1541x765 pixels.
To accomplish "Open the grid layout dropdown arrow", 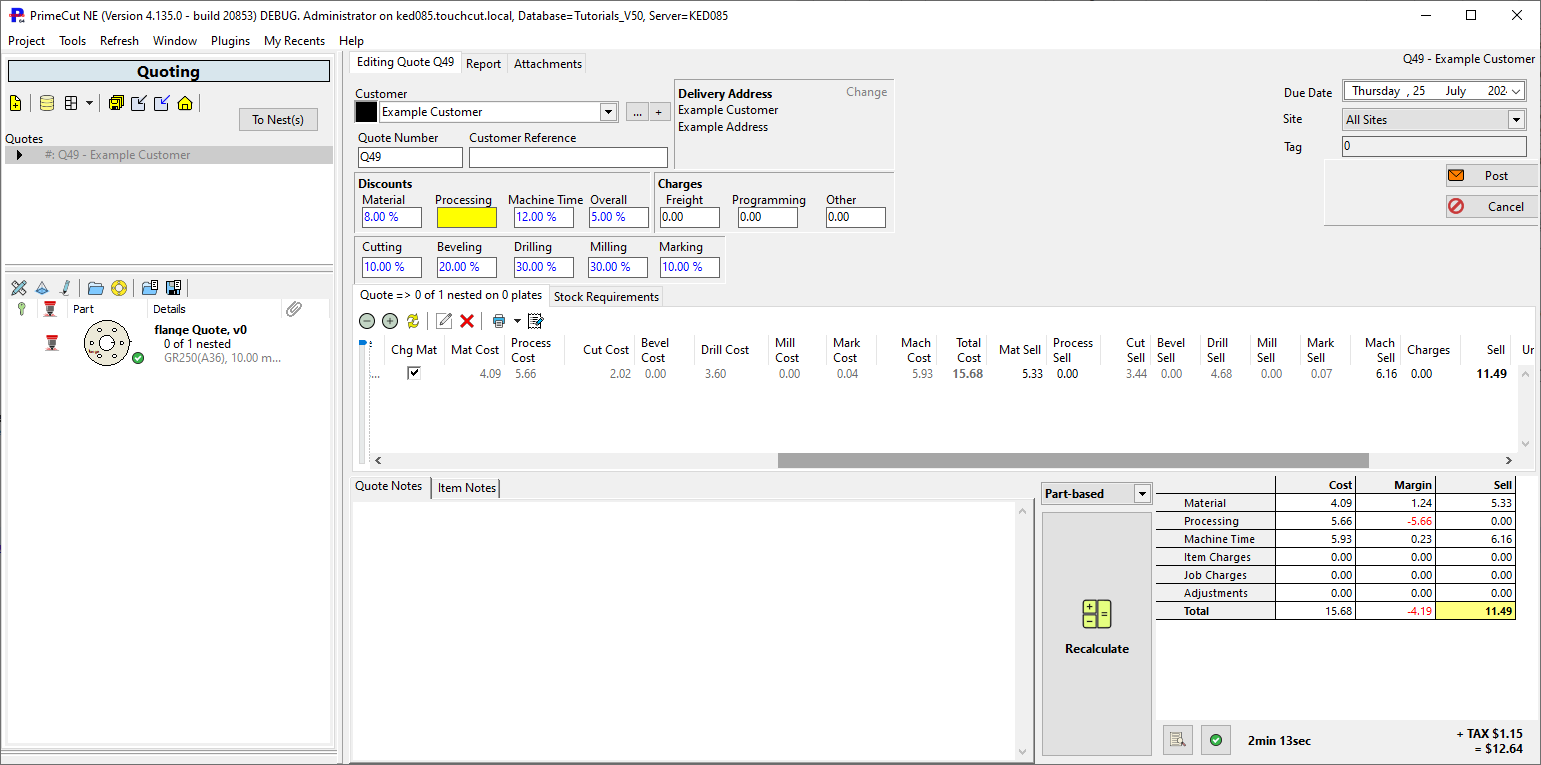I will [x=89, y=103].
